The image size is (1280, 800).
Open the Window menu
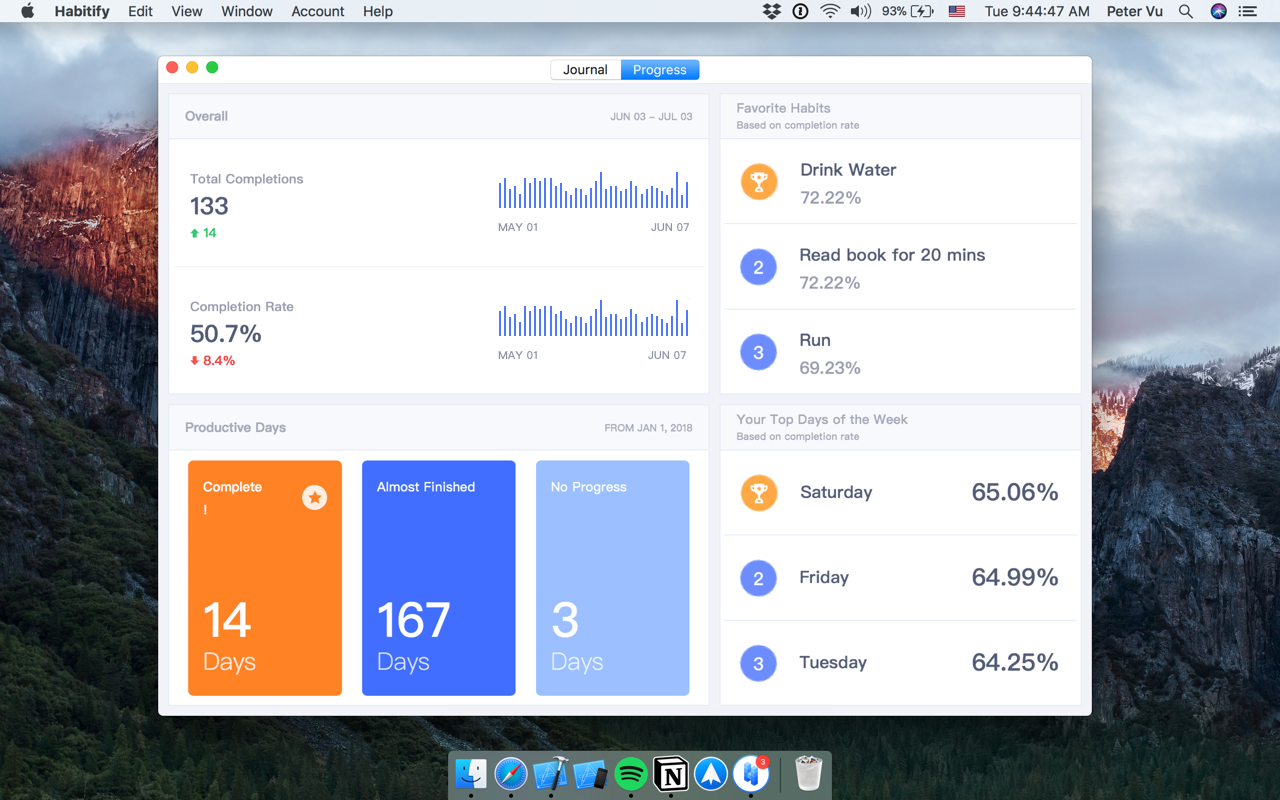(x=246, y=11)
